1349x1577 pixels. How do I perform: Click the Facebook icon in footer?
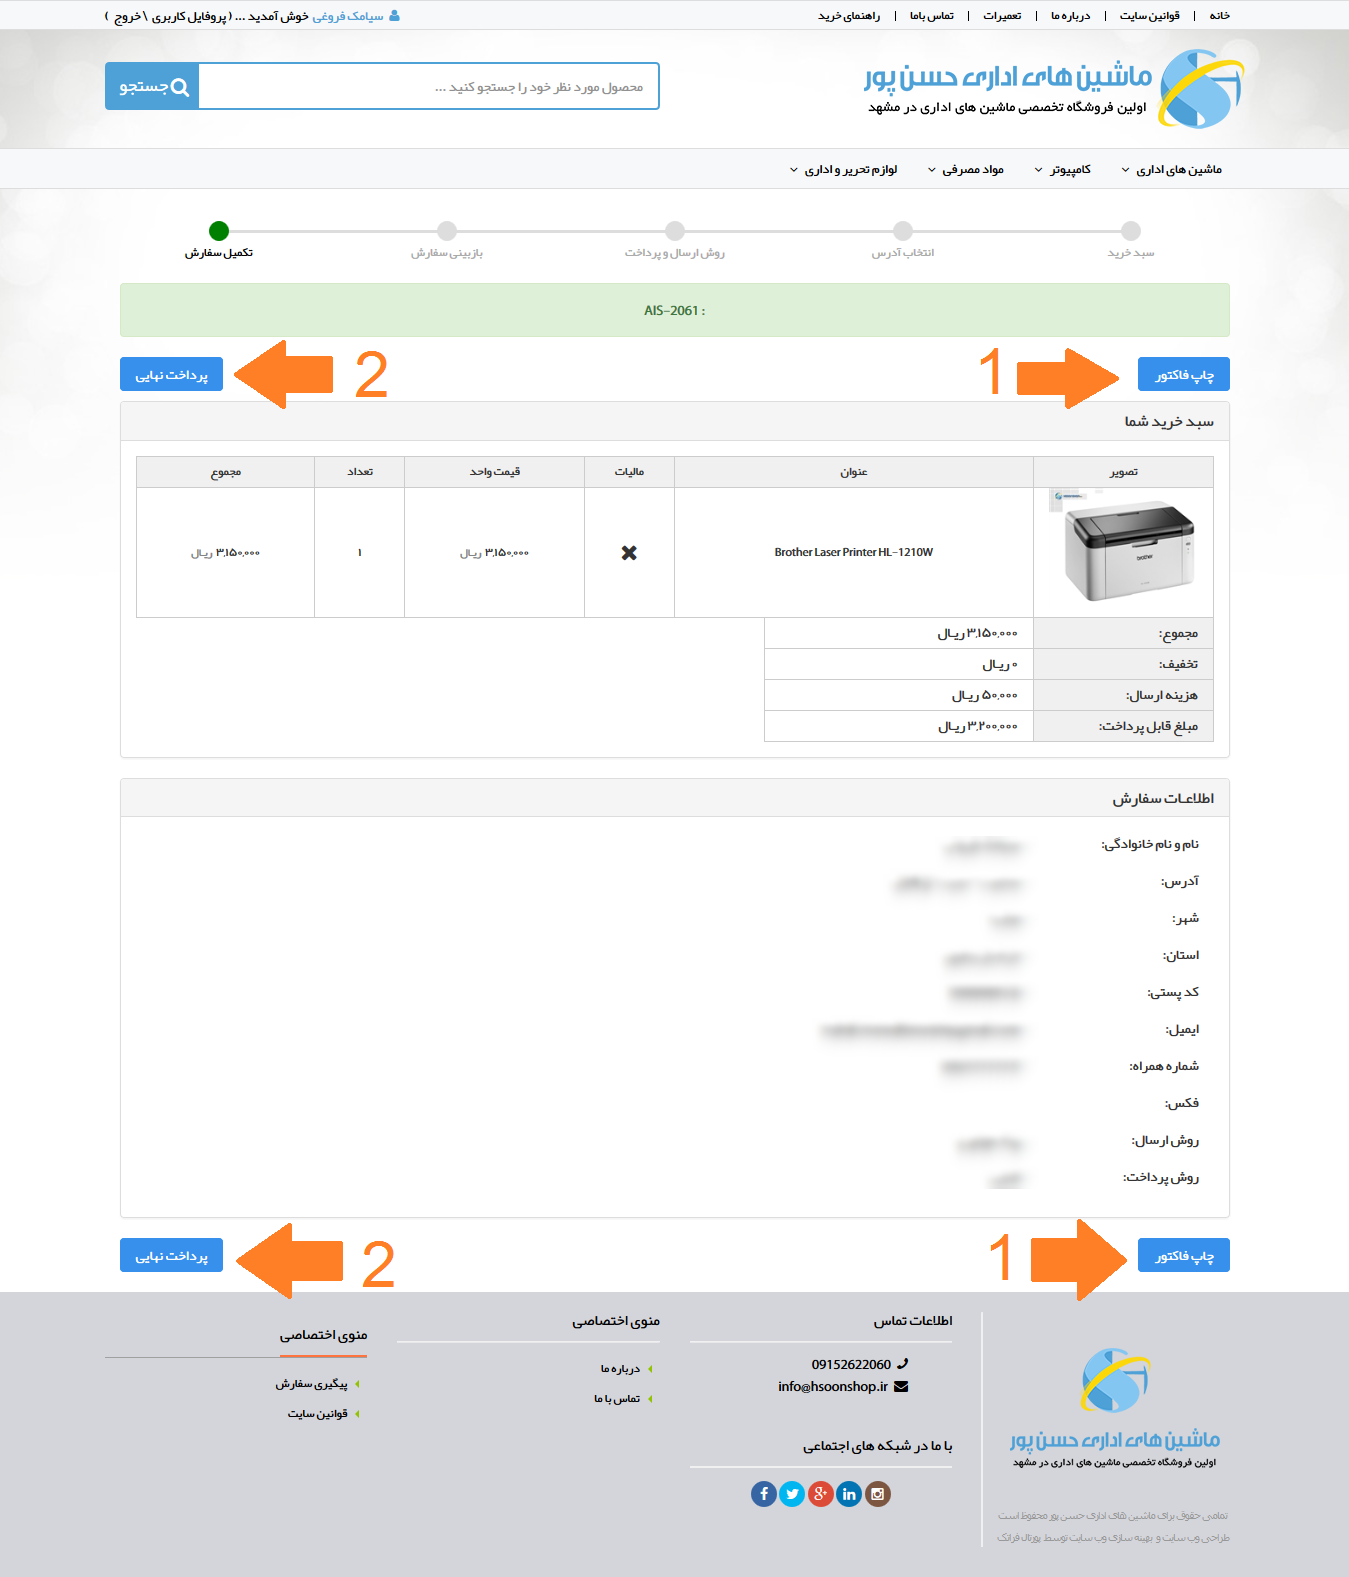coord(763,1494)
